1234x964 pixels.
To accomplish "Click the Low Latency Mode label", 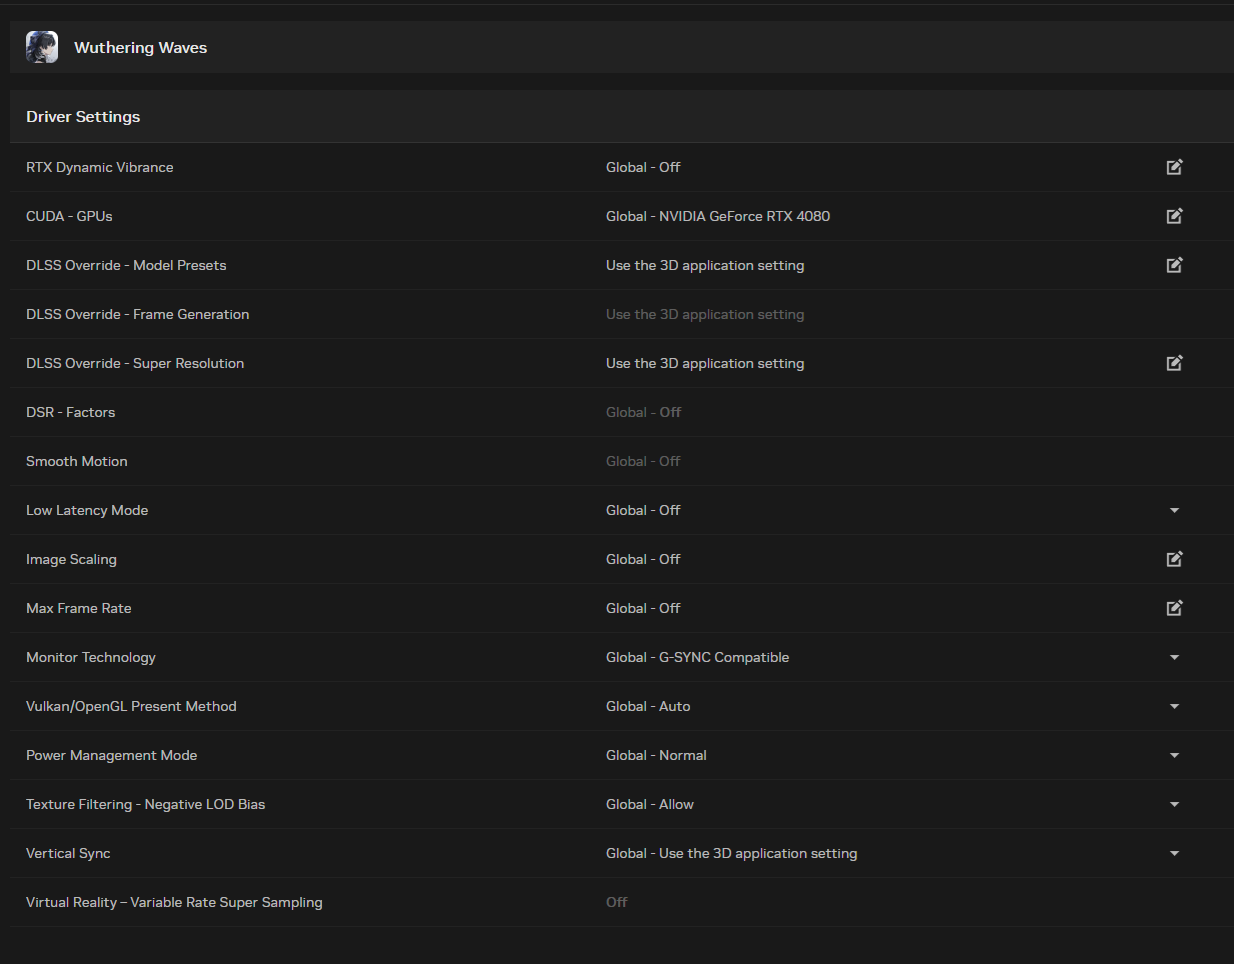I will [x=87, y=510].
